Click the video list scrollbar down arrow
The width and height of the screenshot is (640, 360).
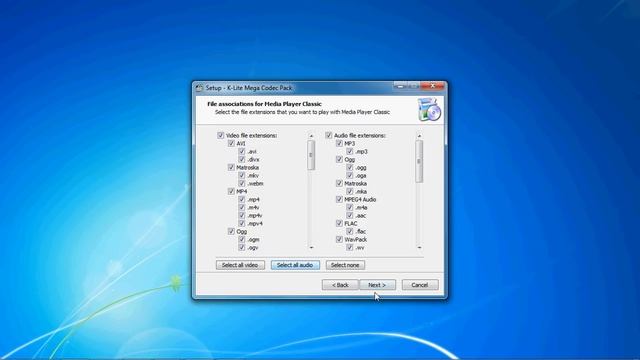pos(311,247)
